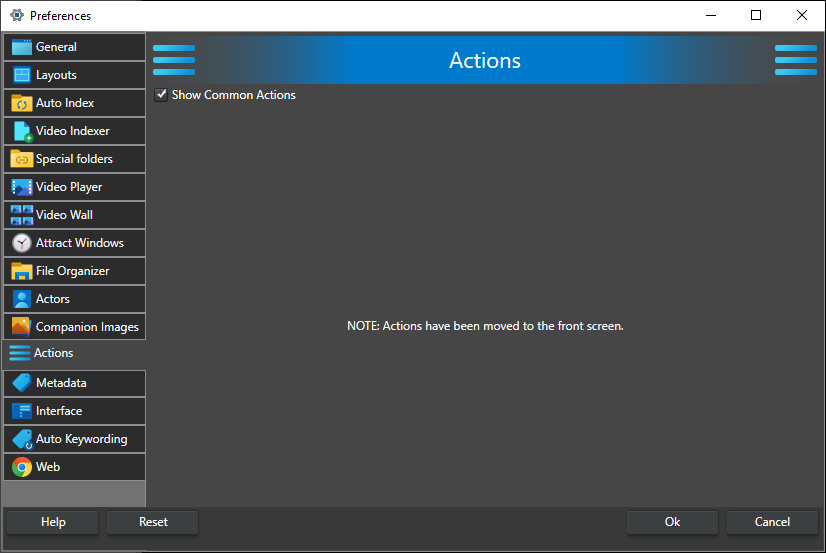The image size is (826, 553).
Task: Switch to Auto Keywording tab
Action: point(81,439)
